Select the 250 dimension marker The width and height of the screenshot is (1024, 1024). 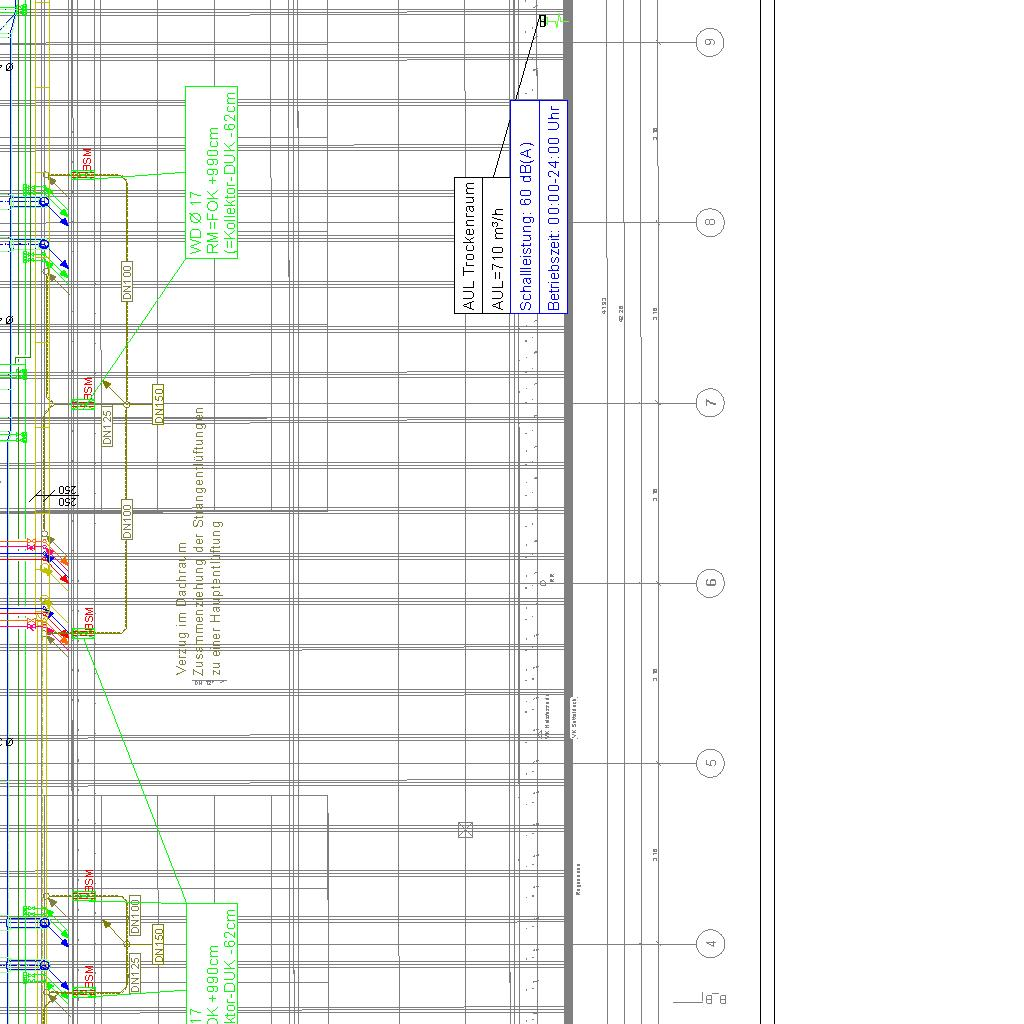pos(67,496)
